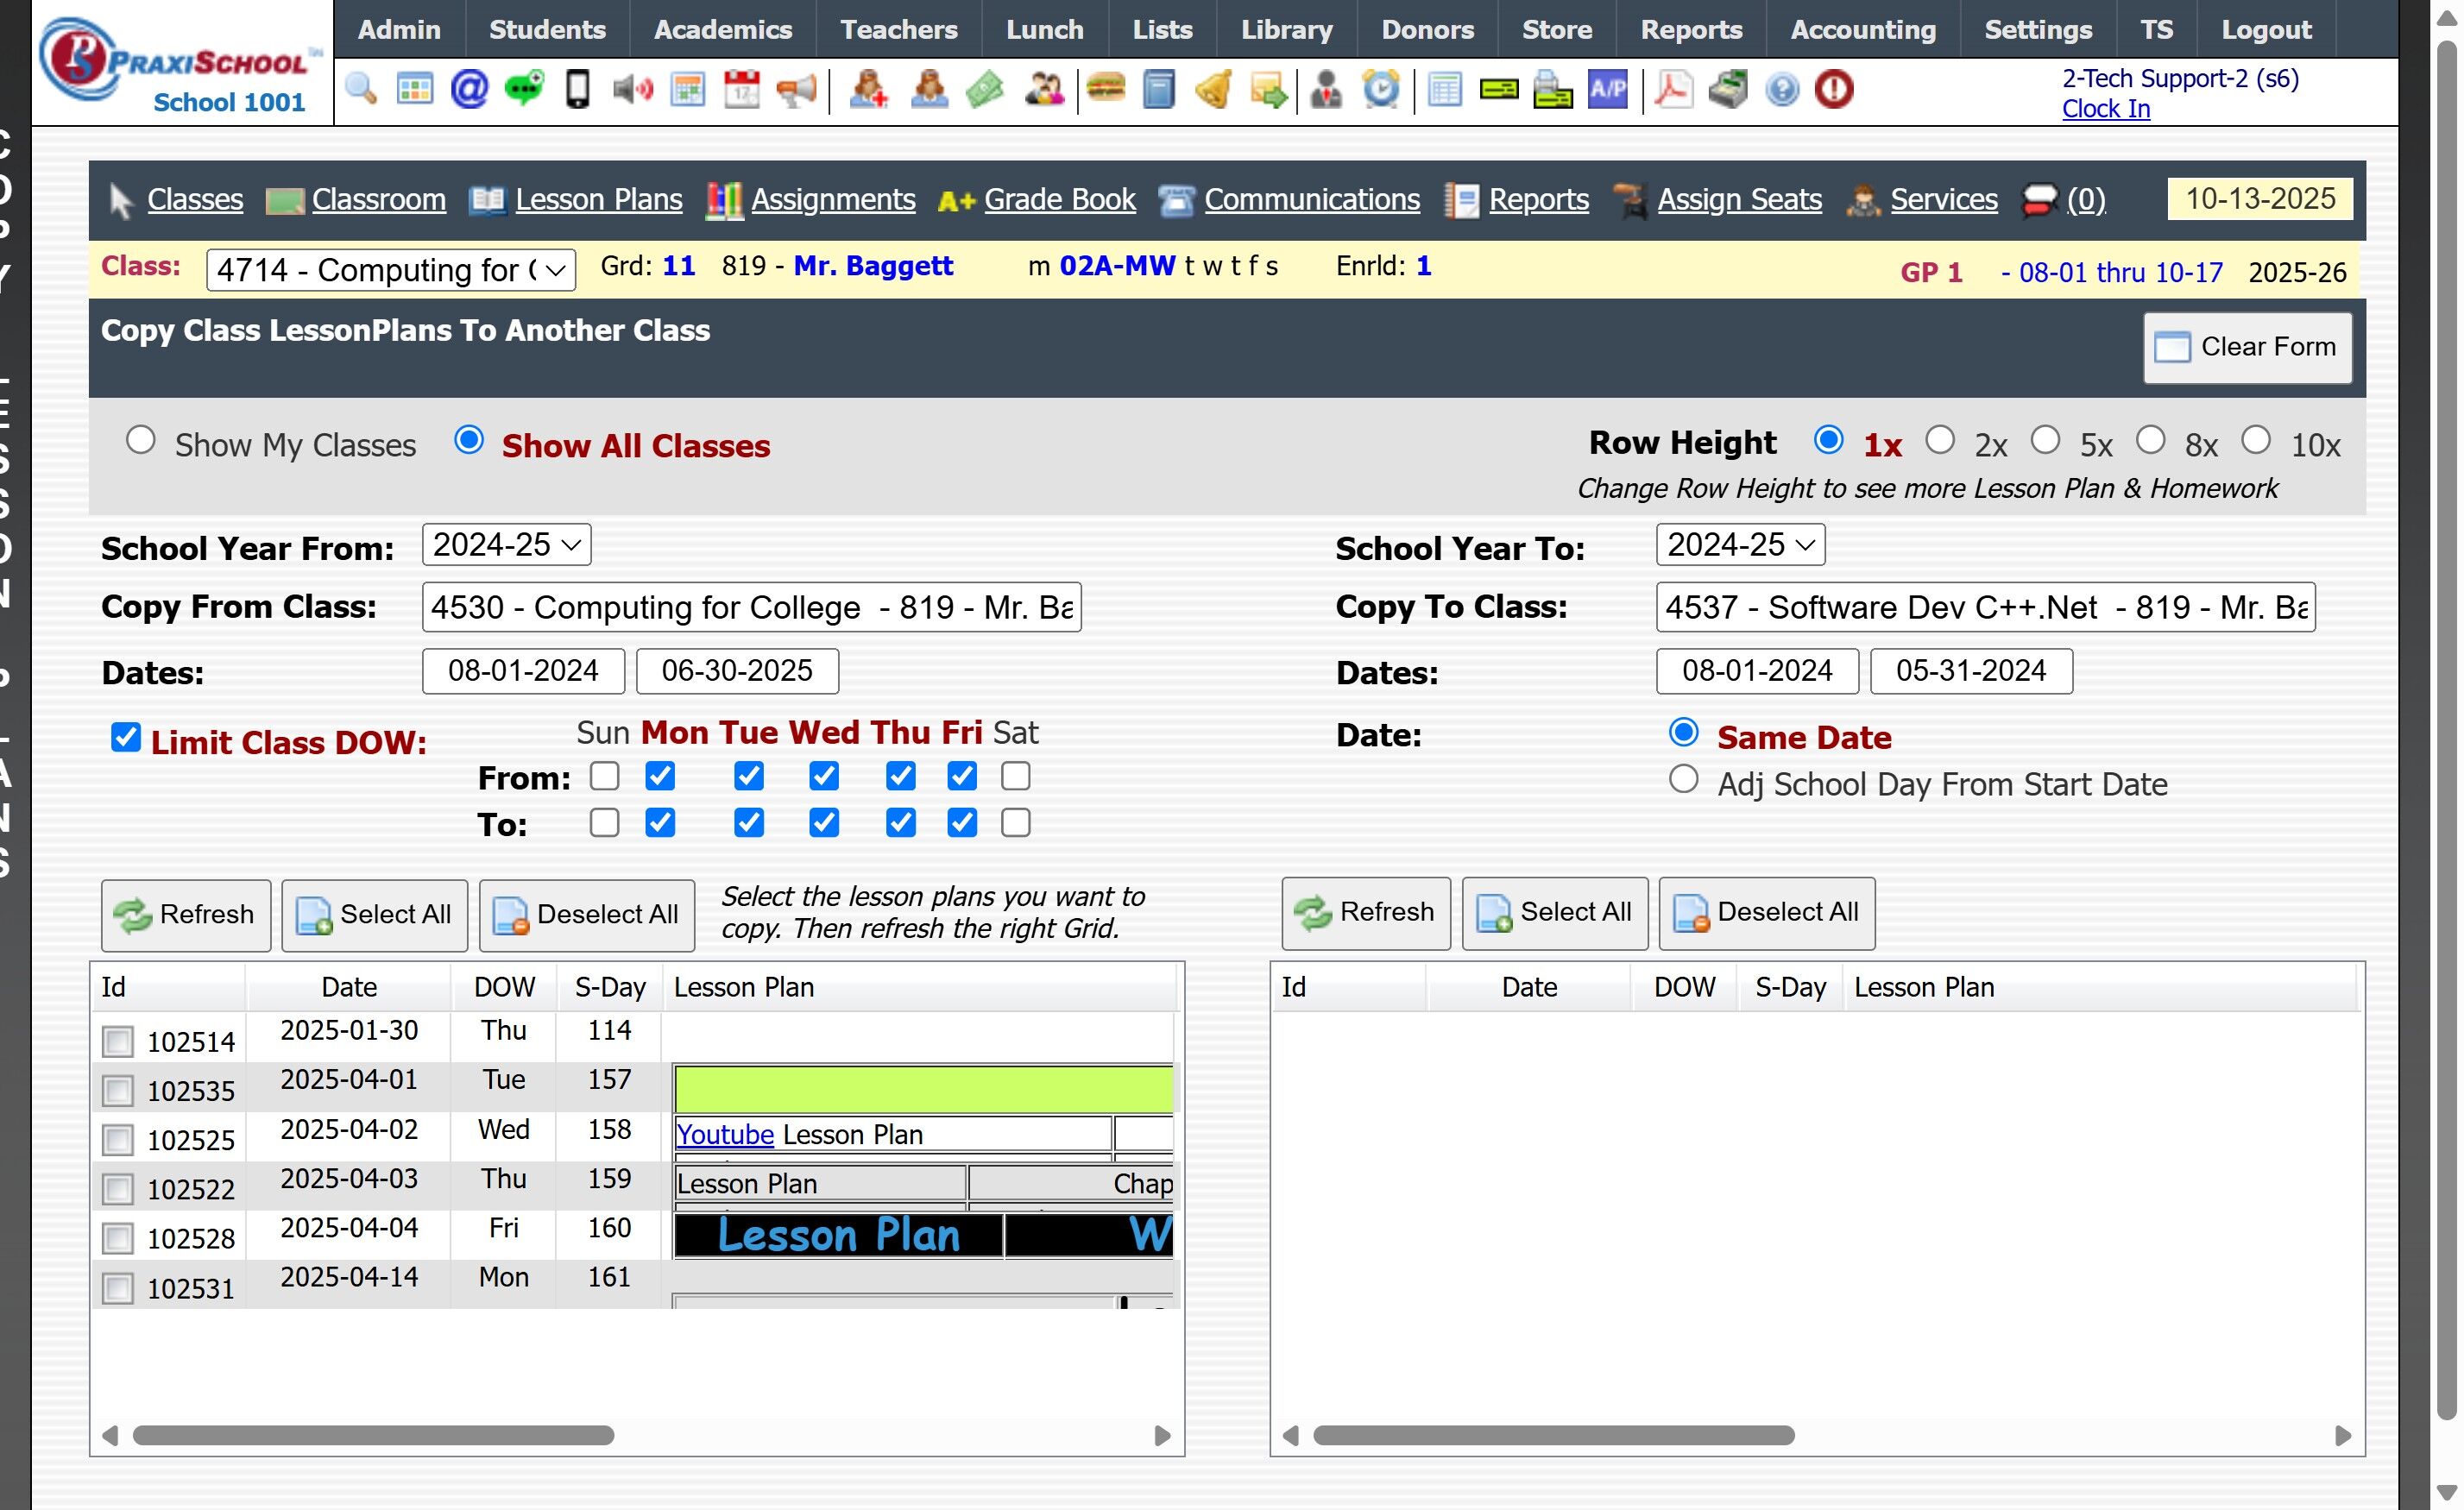Click the red exclamation alert icon
This screenshot has height=1510, width=2464.
pos(1834,90)
